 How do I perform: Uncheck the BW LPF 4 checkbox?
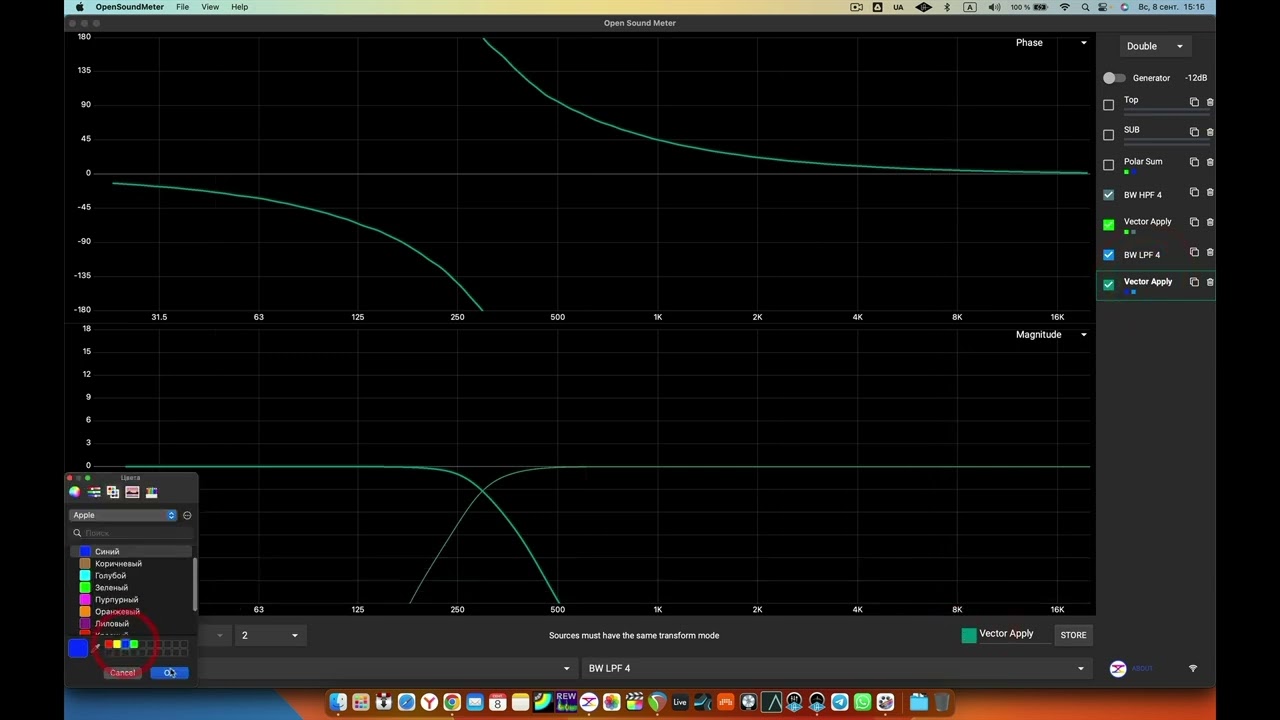click(1108, 255)
